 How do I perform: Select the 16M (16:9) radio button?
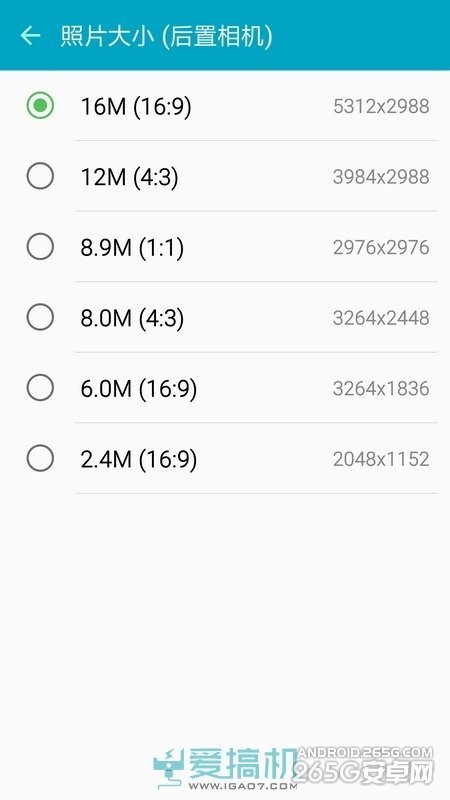click(40, 106)
